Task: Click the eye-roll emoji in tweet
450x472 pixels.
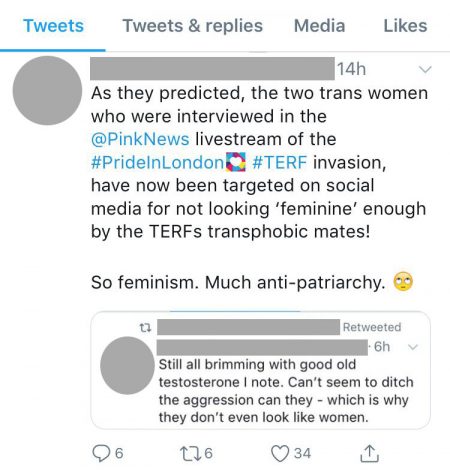Action: [403, 282]
